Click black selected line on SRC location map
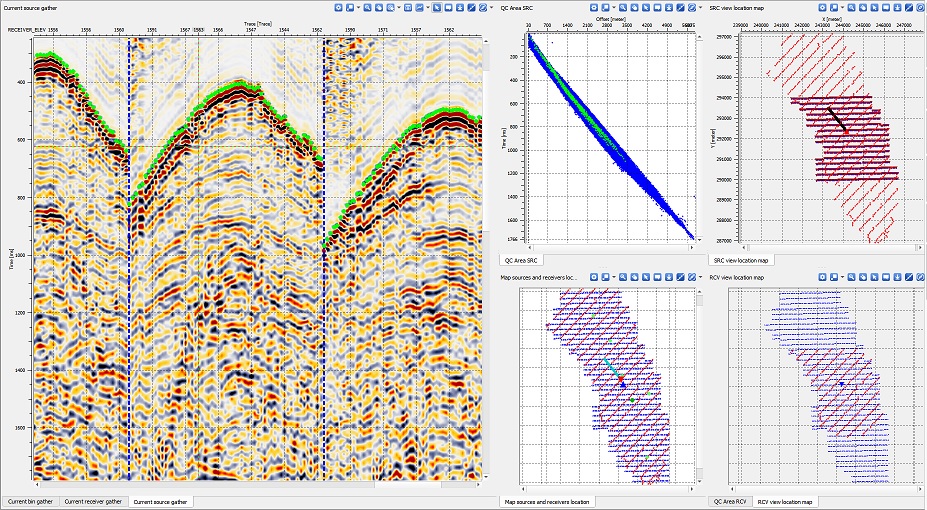The height and width of the screenshot is (510, 927). tap(837, 119)
